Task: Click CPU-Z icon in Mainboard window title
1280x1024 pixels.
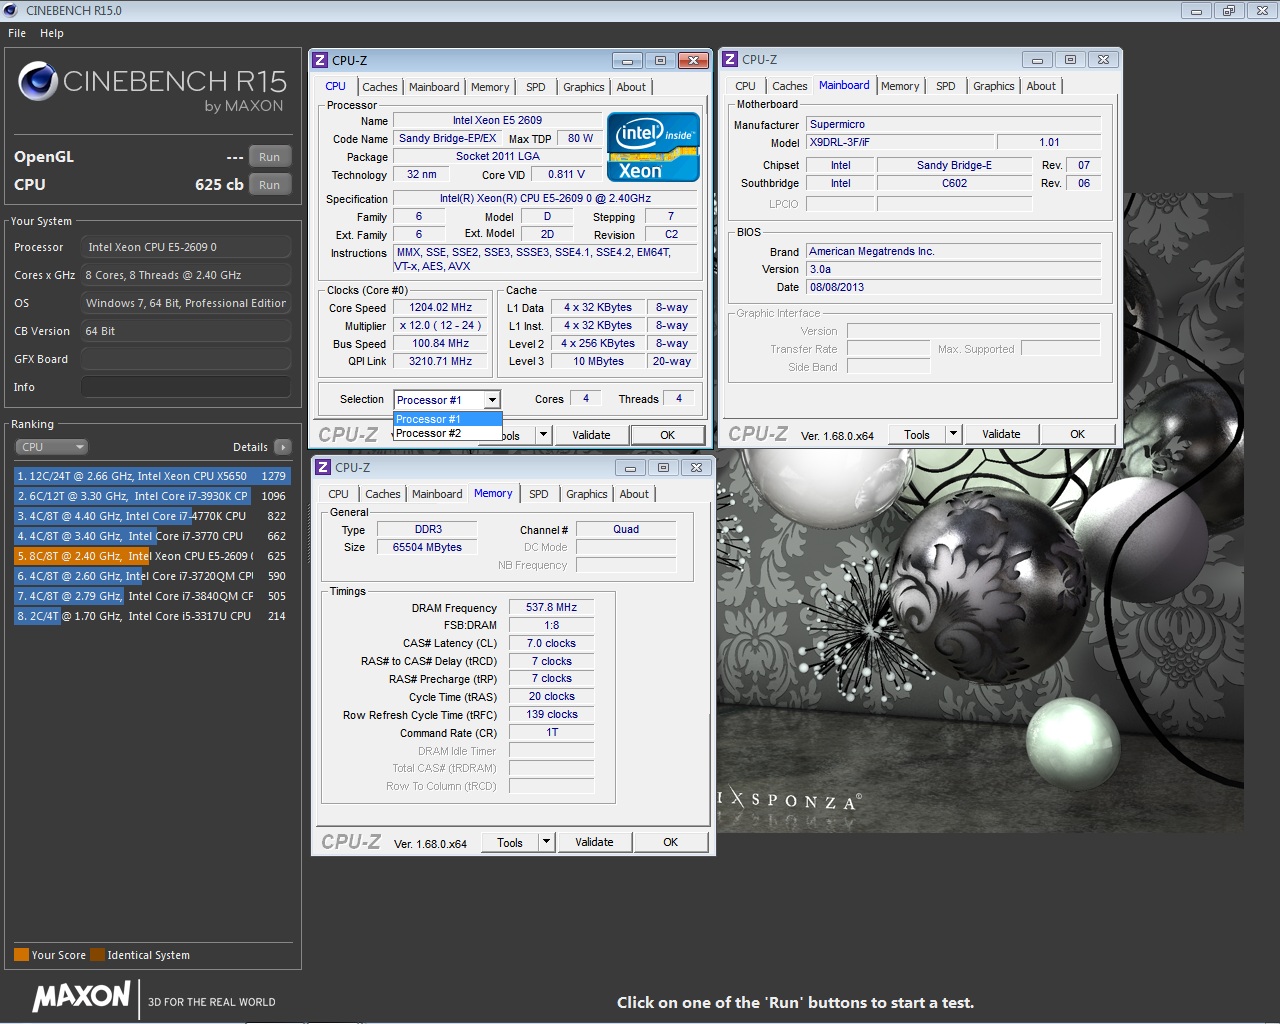Action: point(730,59)
